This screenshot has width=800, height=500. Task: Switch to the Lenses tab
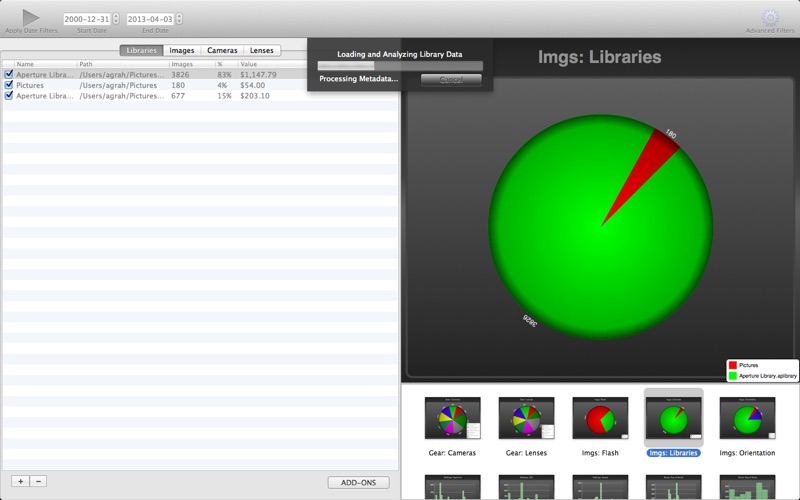(262, 50)
